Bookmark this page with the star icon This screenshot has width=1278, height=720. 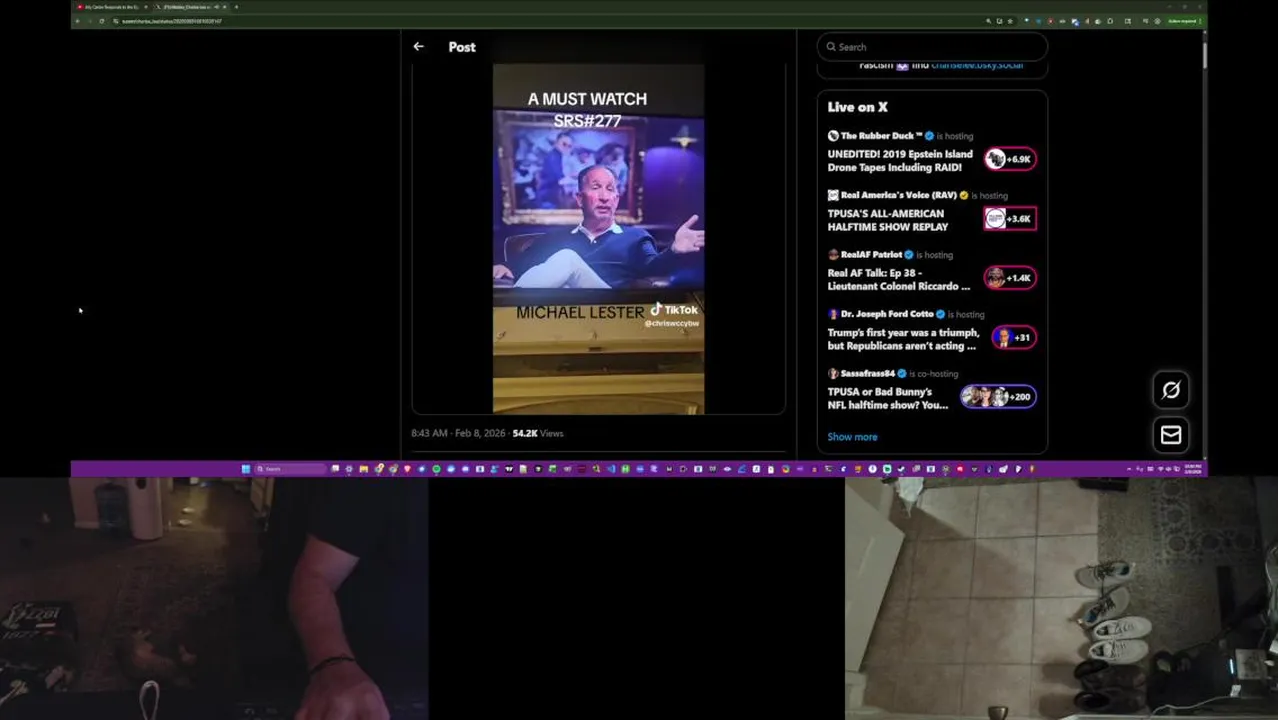[x=1010, y=21]
